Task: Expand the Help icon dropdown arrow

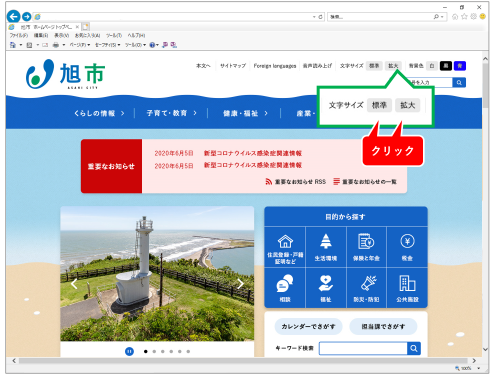Action: coord(157,45)
